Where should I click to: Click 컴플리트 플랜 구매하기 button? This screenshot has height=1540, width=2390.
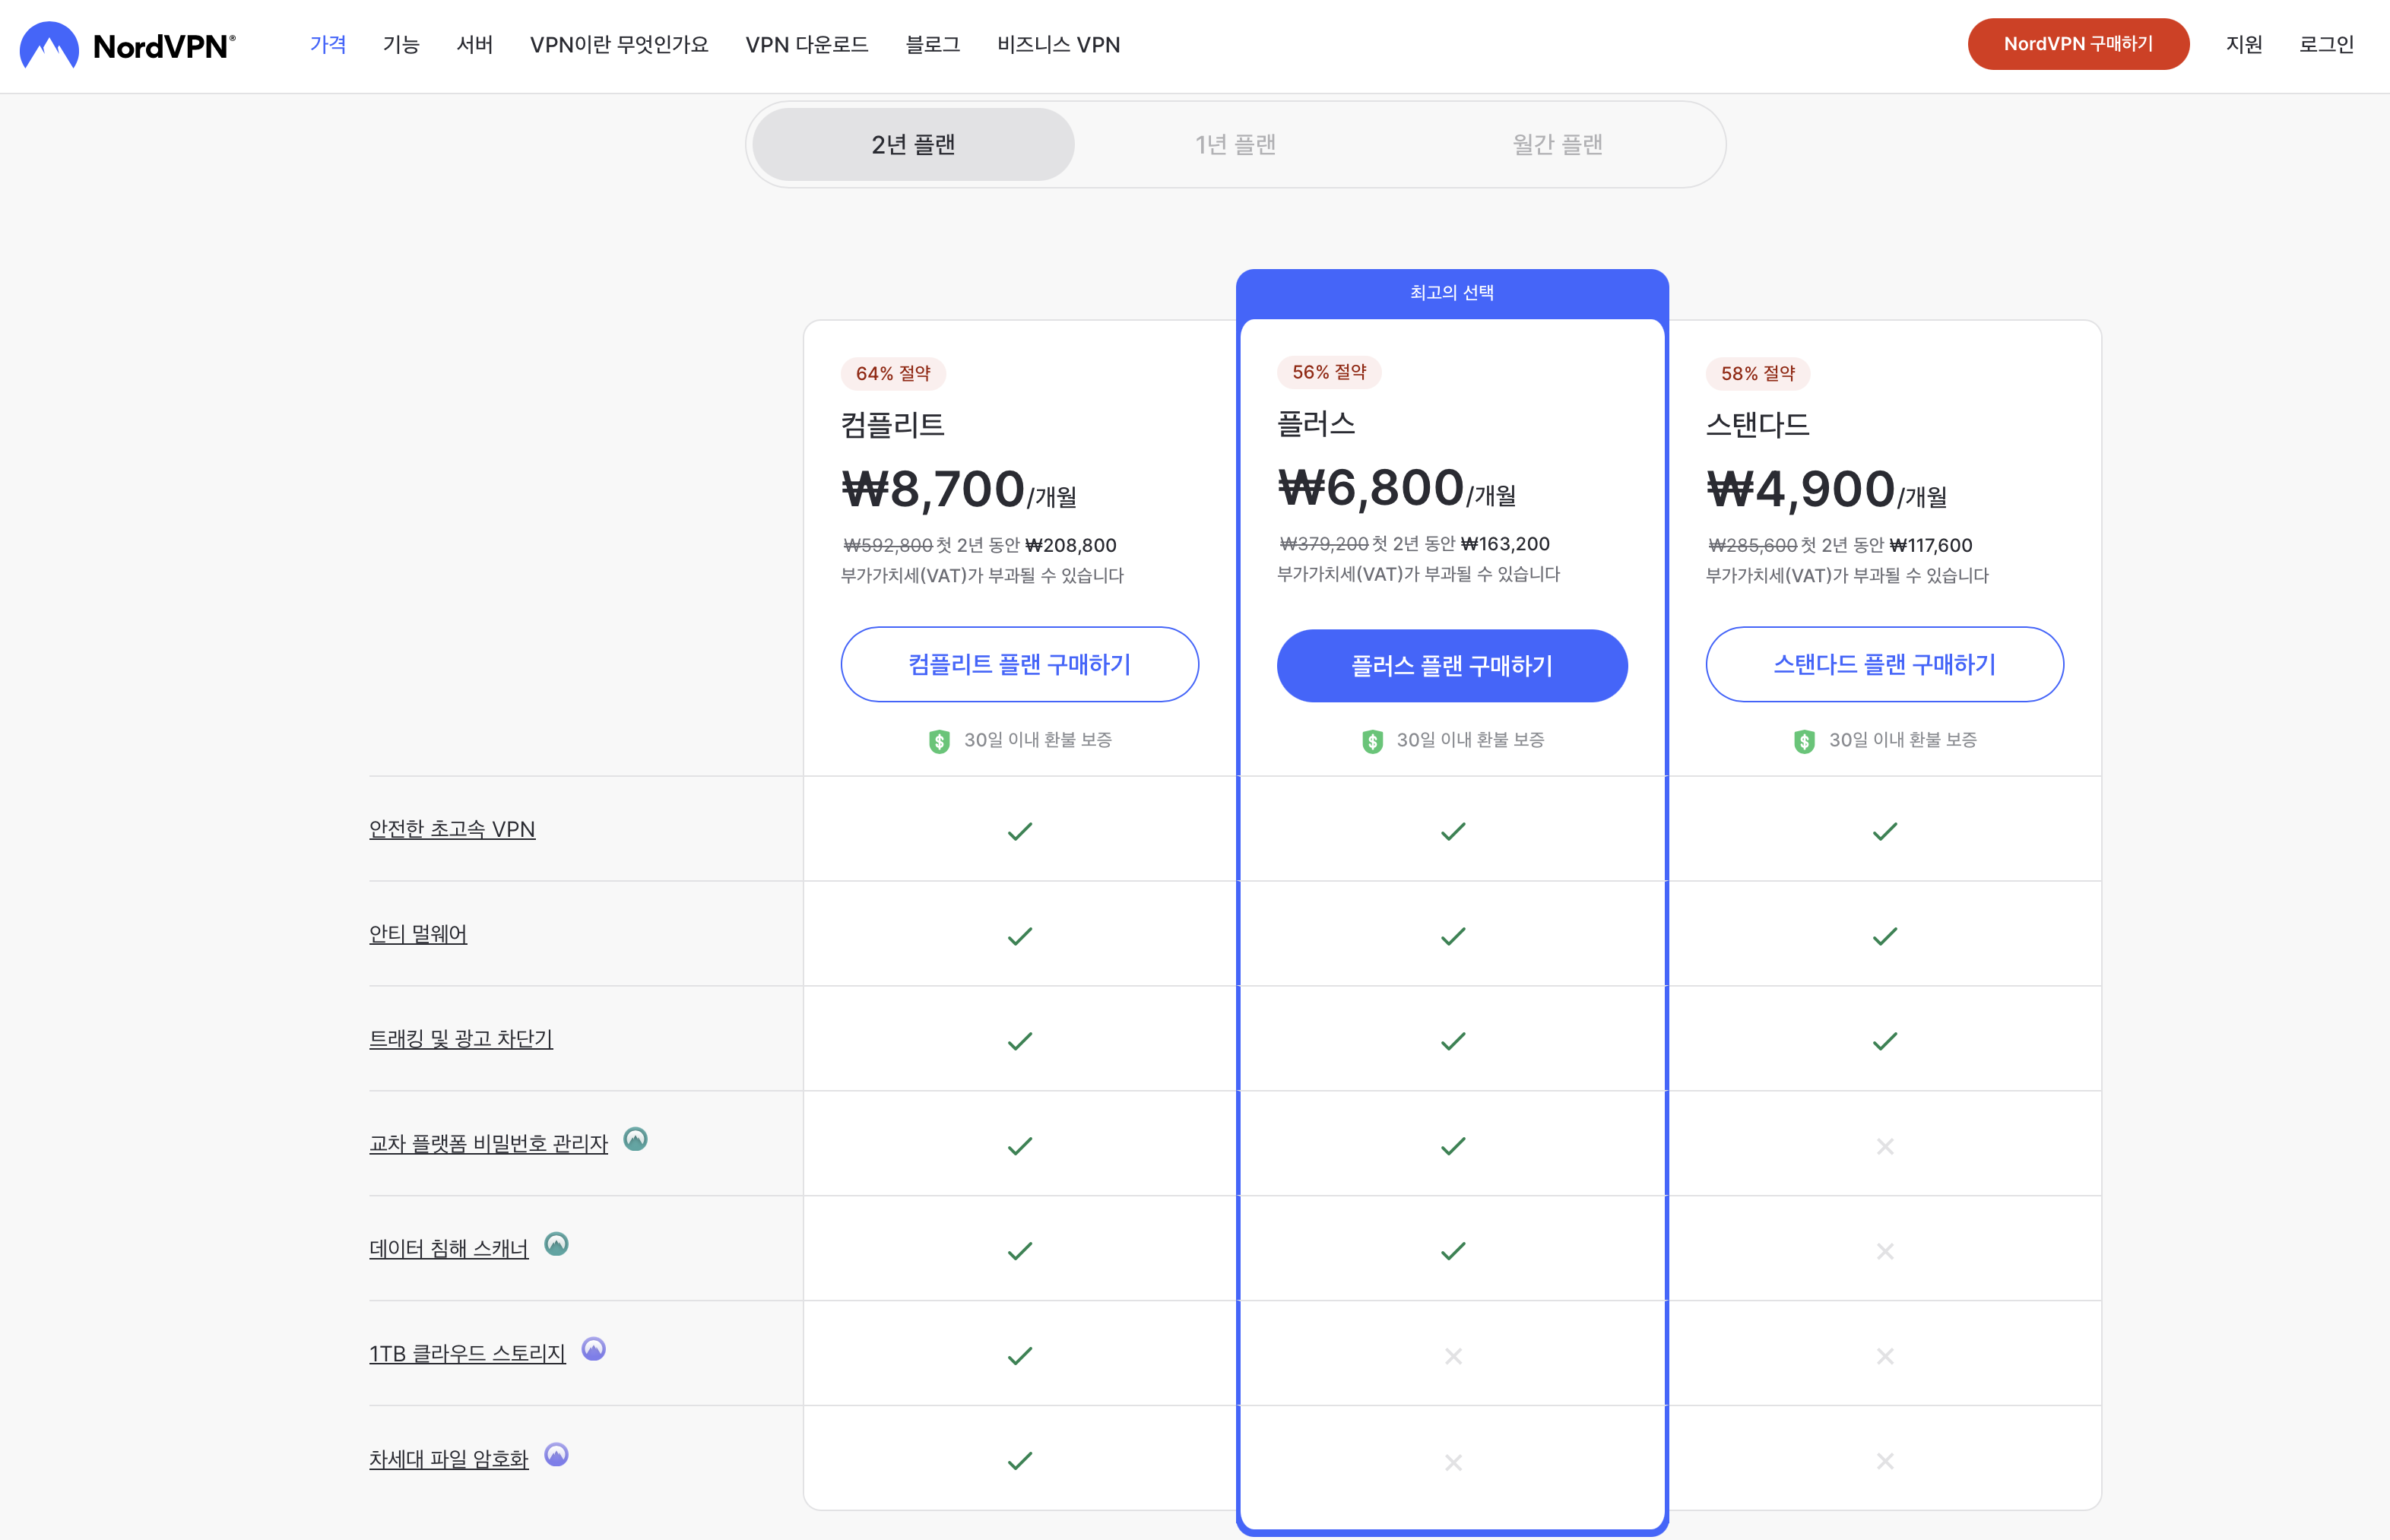(1019, 664)
